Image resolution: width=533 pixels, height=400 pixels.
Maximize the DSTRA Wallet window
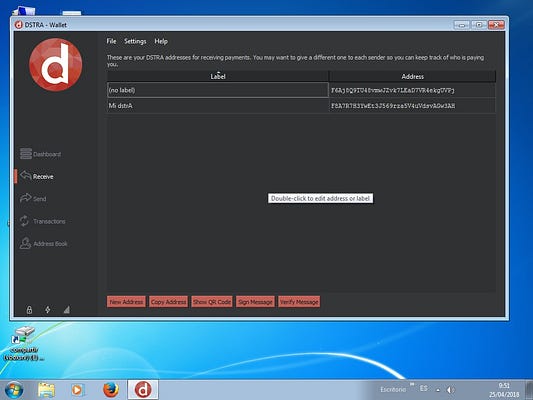point(479,25)
